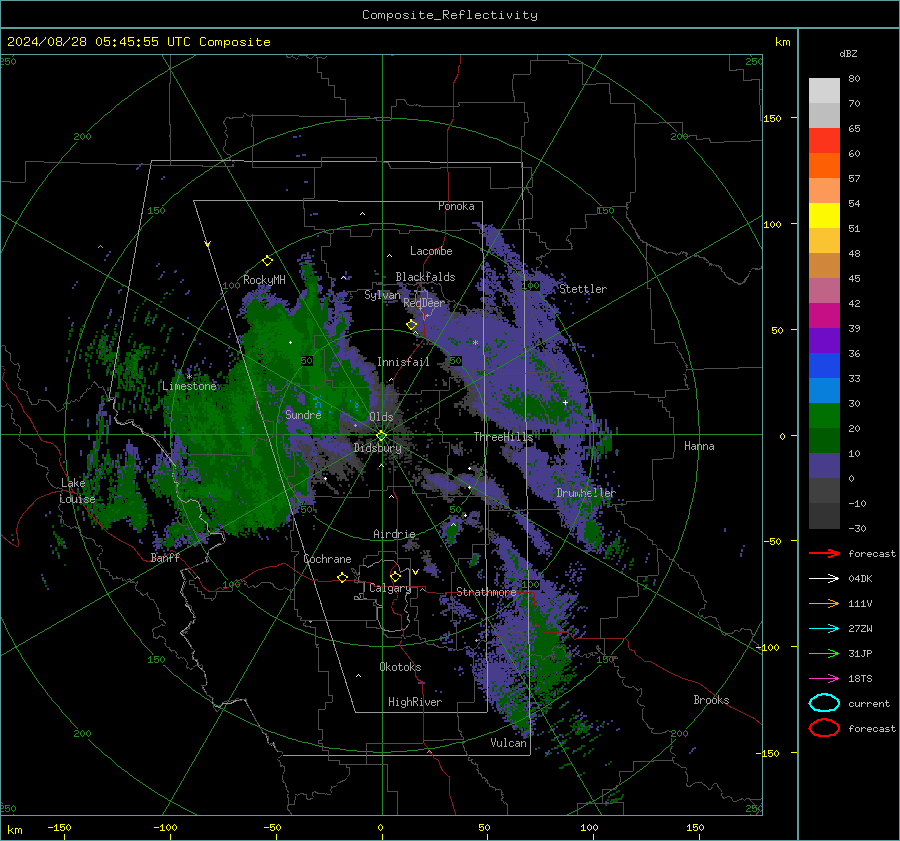Click the Sylvan label
900x841 pixels.
coord(382,295)
